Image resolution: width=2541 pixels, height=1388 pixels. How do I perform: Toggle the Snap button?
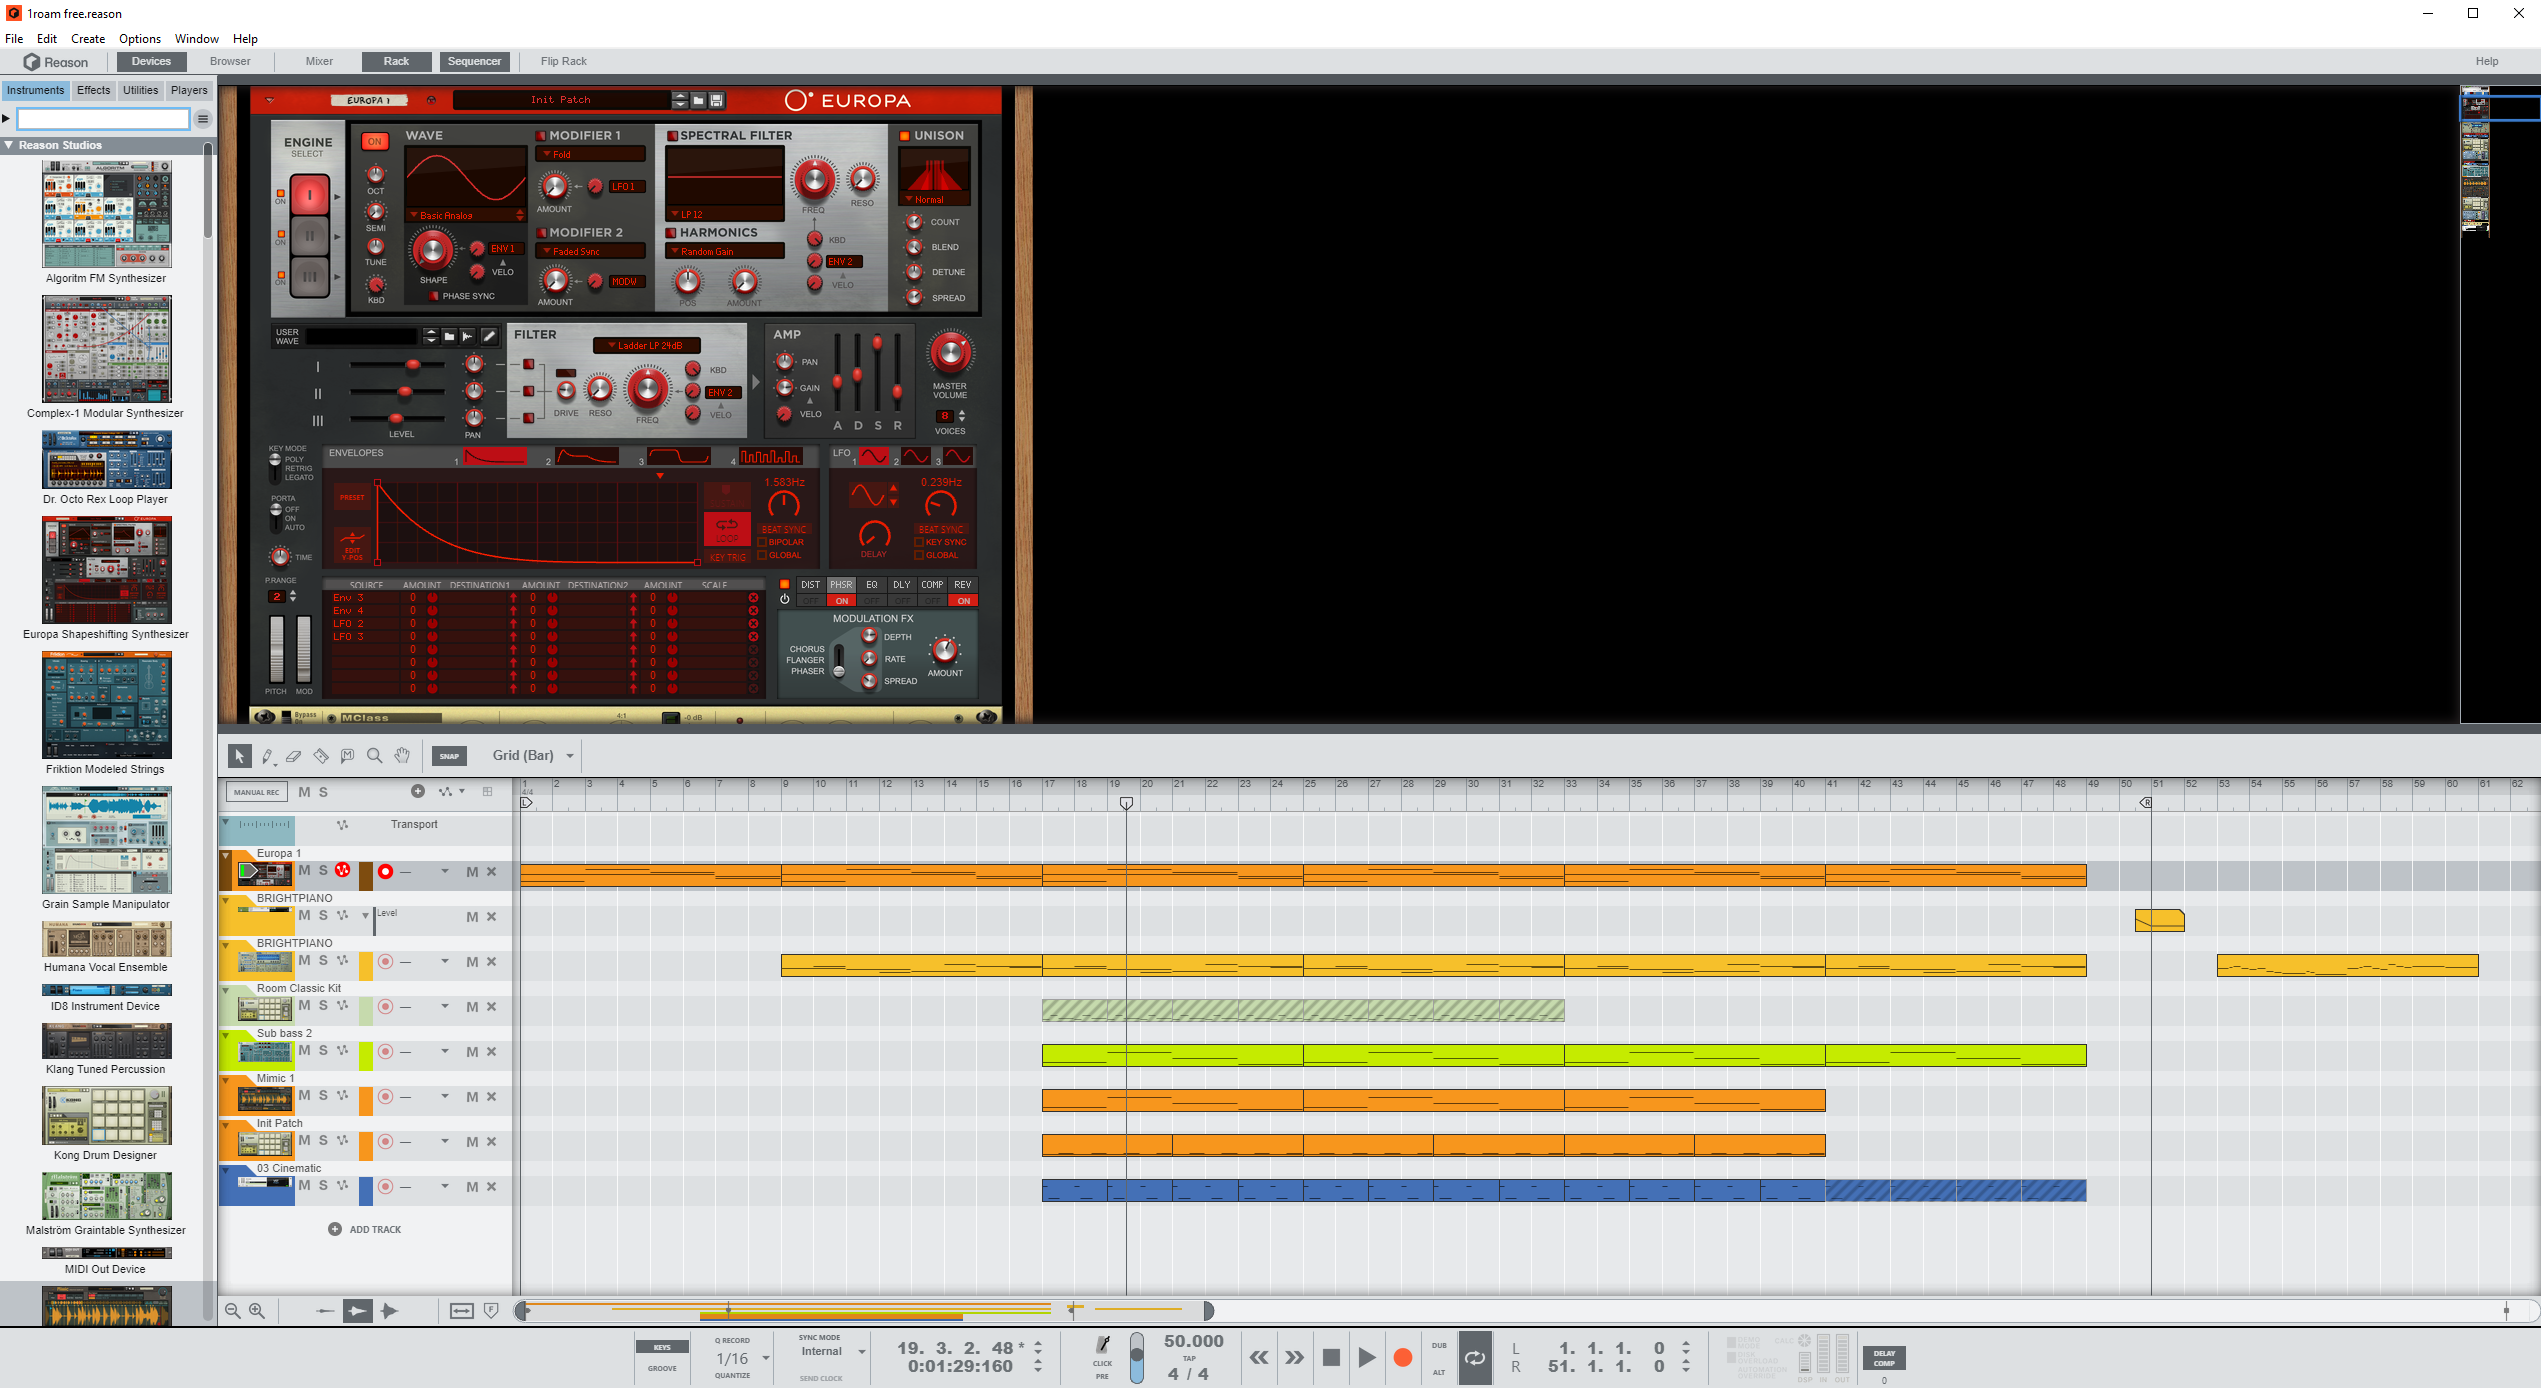449,756
